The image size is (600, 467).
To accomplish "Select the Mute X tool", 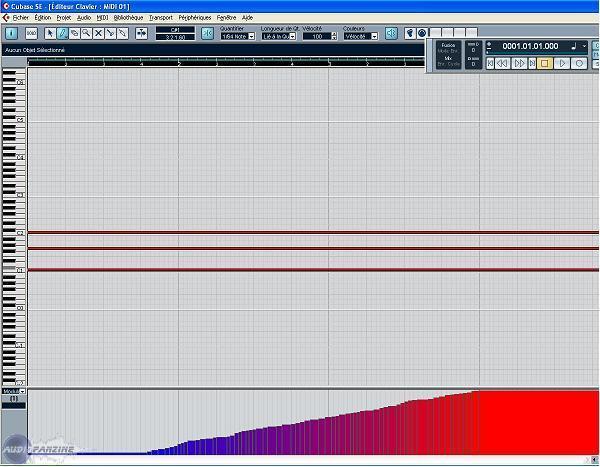I will (98, 34).
